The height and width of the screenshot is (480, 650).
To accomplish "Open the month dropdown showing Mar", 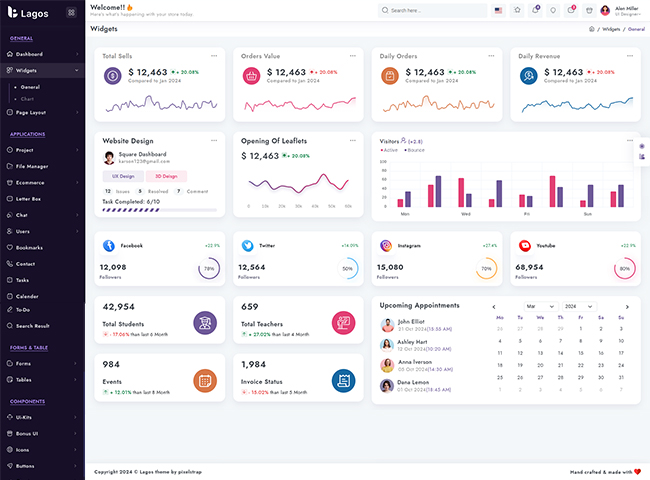I will coord(539,306).
